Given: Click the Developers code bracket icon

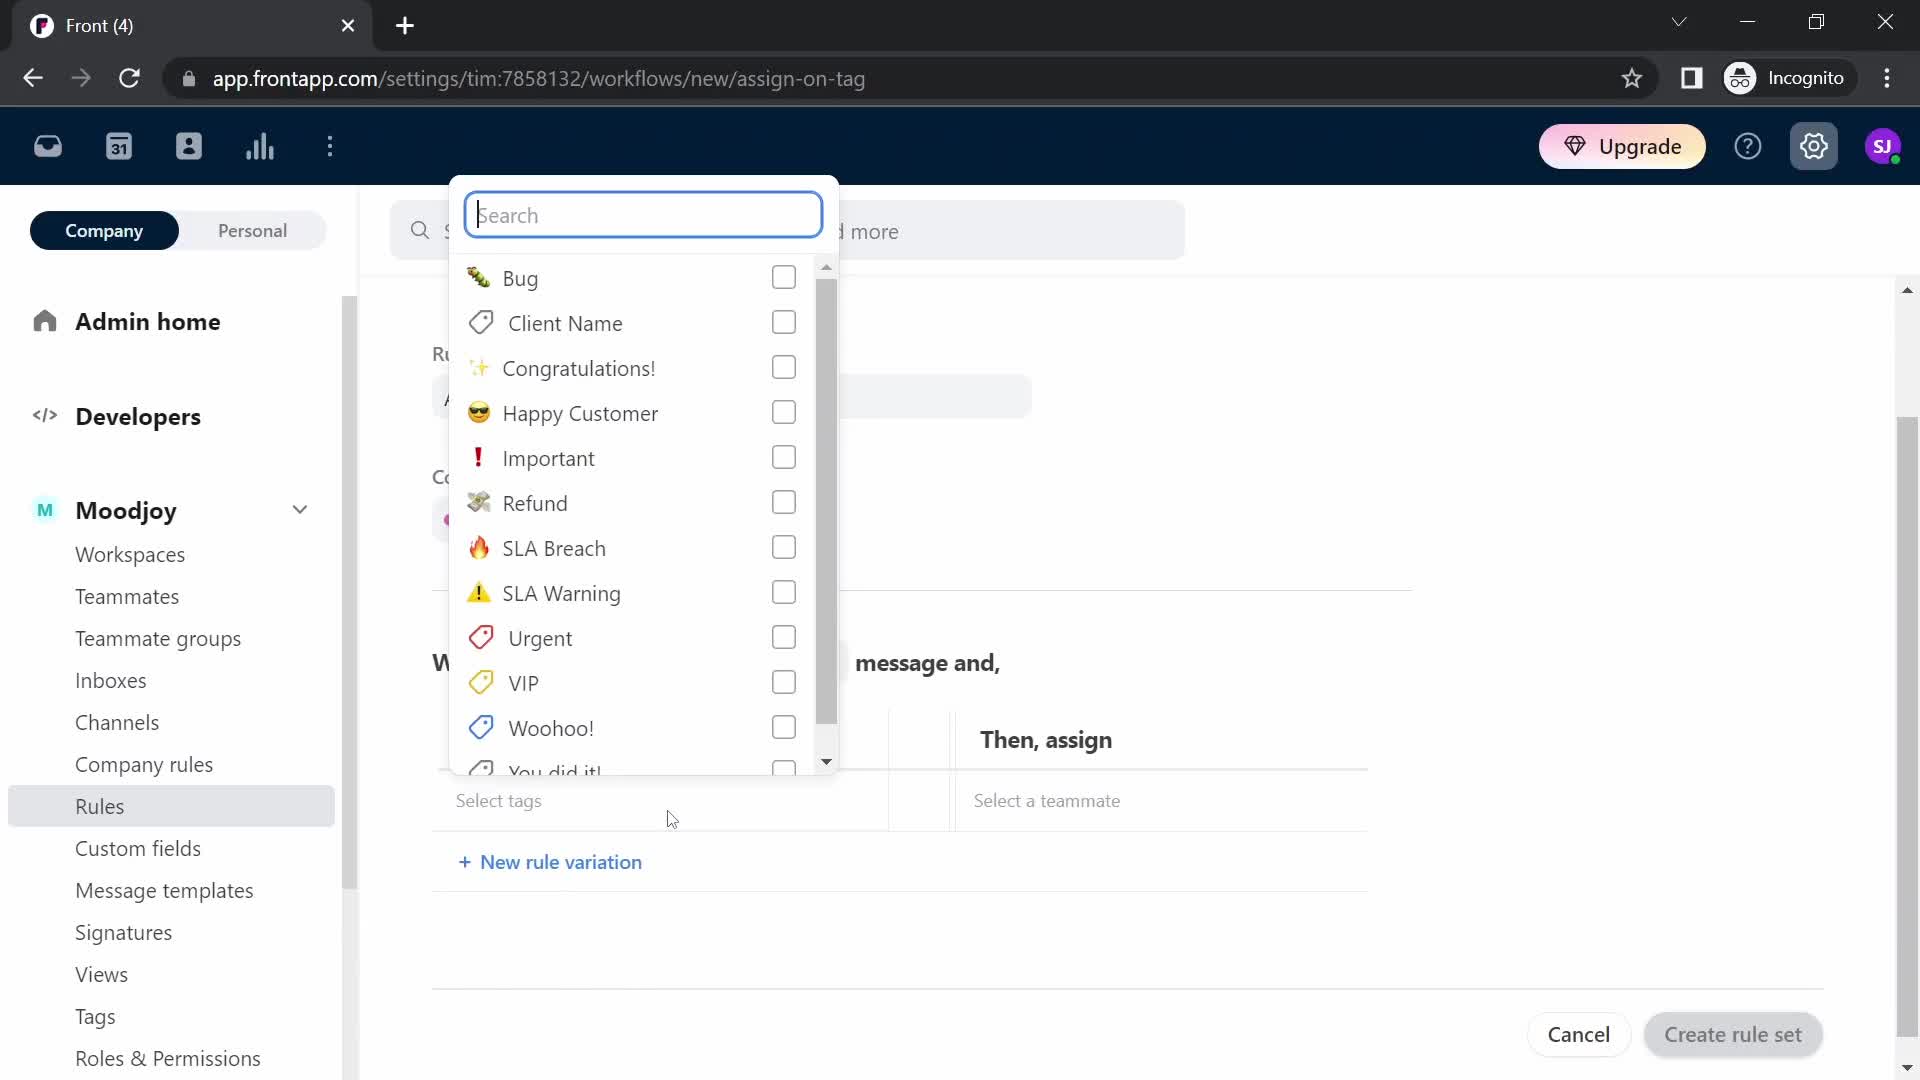Looking at the screenshot, I should [45, 417].
